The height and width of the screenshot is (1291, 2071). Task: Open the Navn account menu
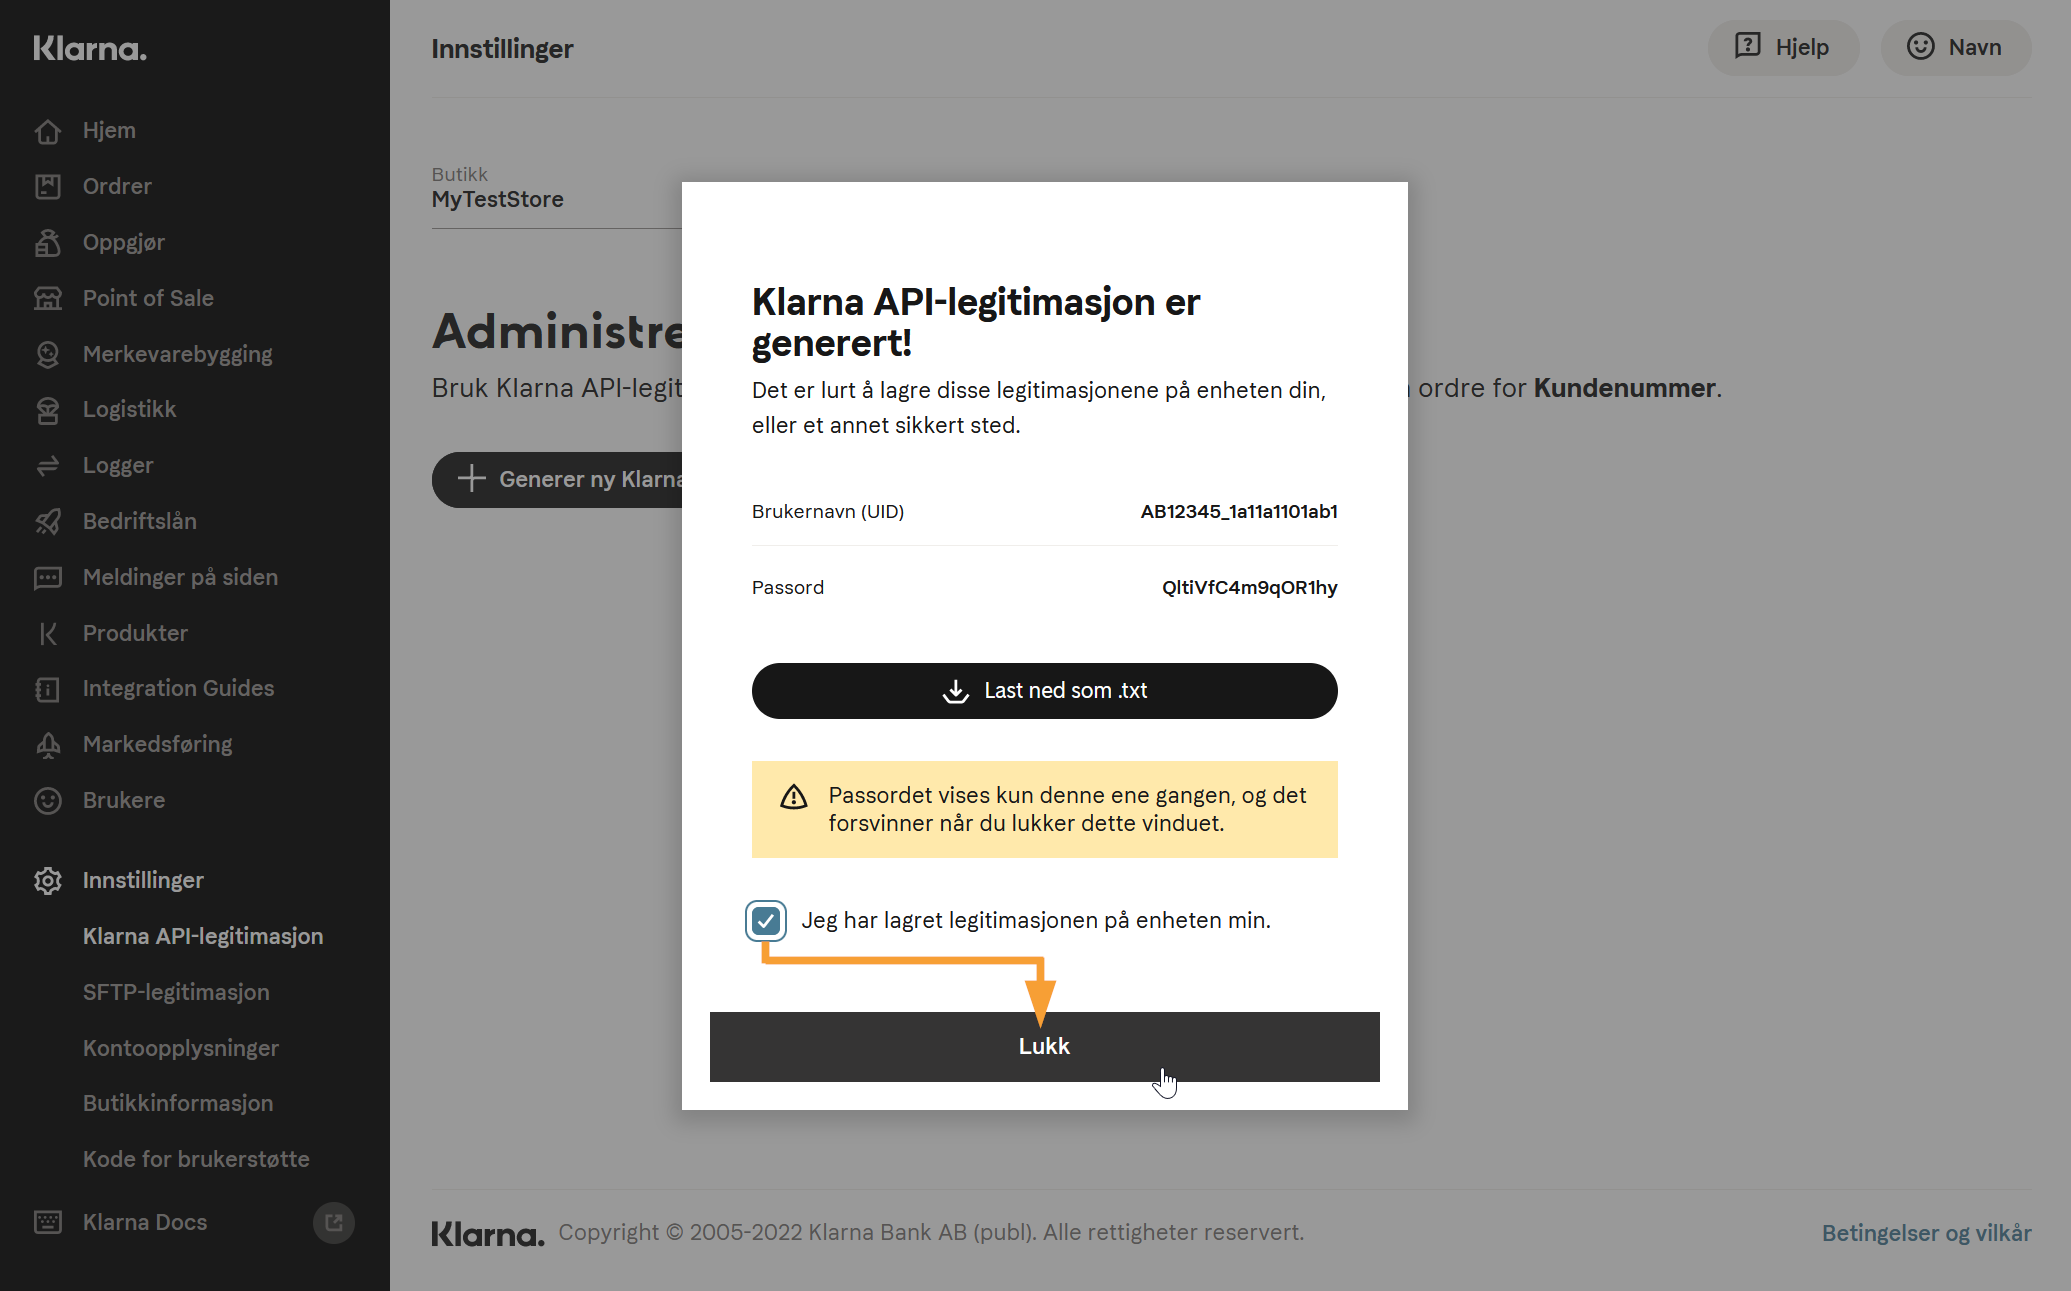tap(1955, 47)
